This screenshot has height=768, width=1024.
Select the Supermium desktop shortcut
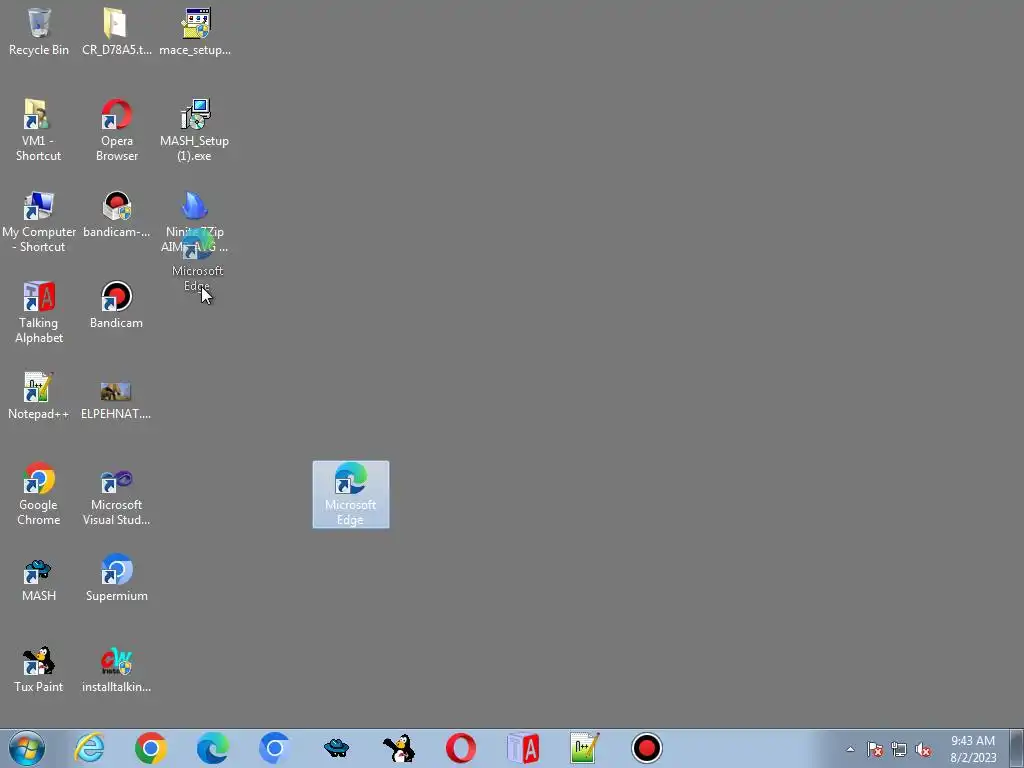pos(116,578)
